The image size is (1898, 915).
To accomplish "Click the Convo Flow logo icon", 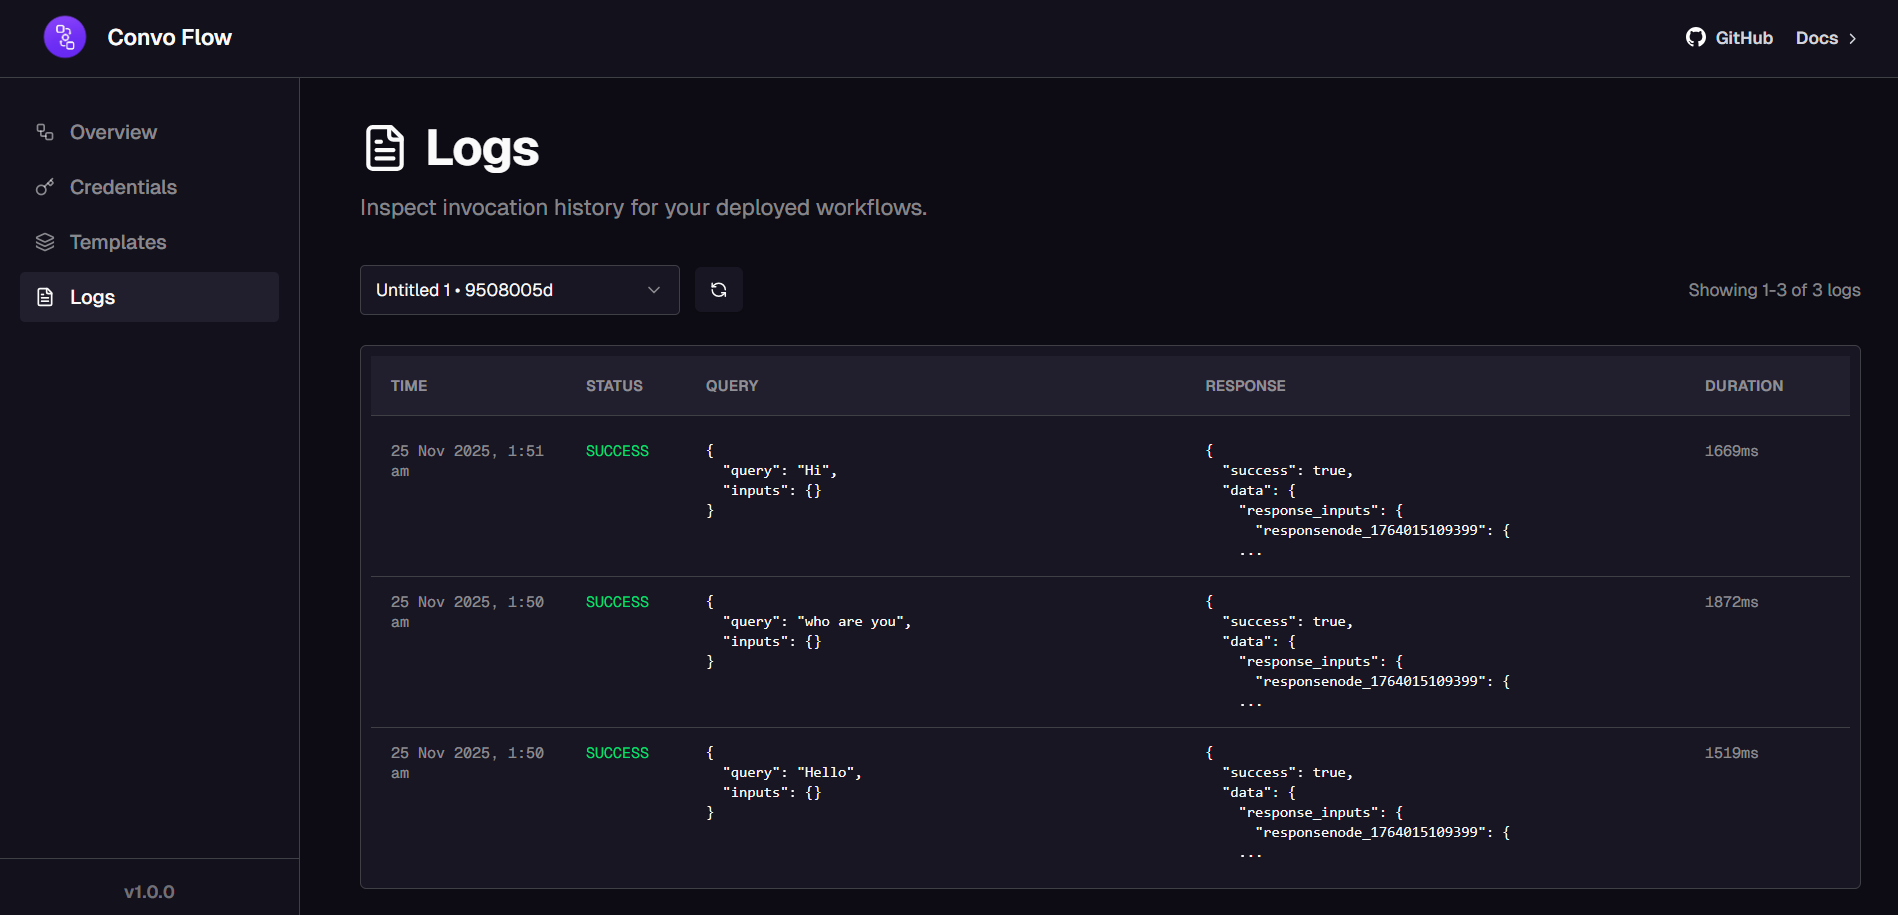I will tap(64, 37).
